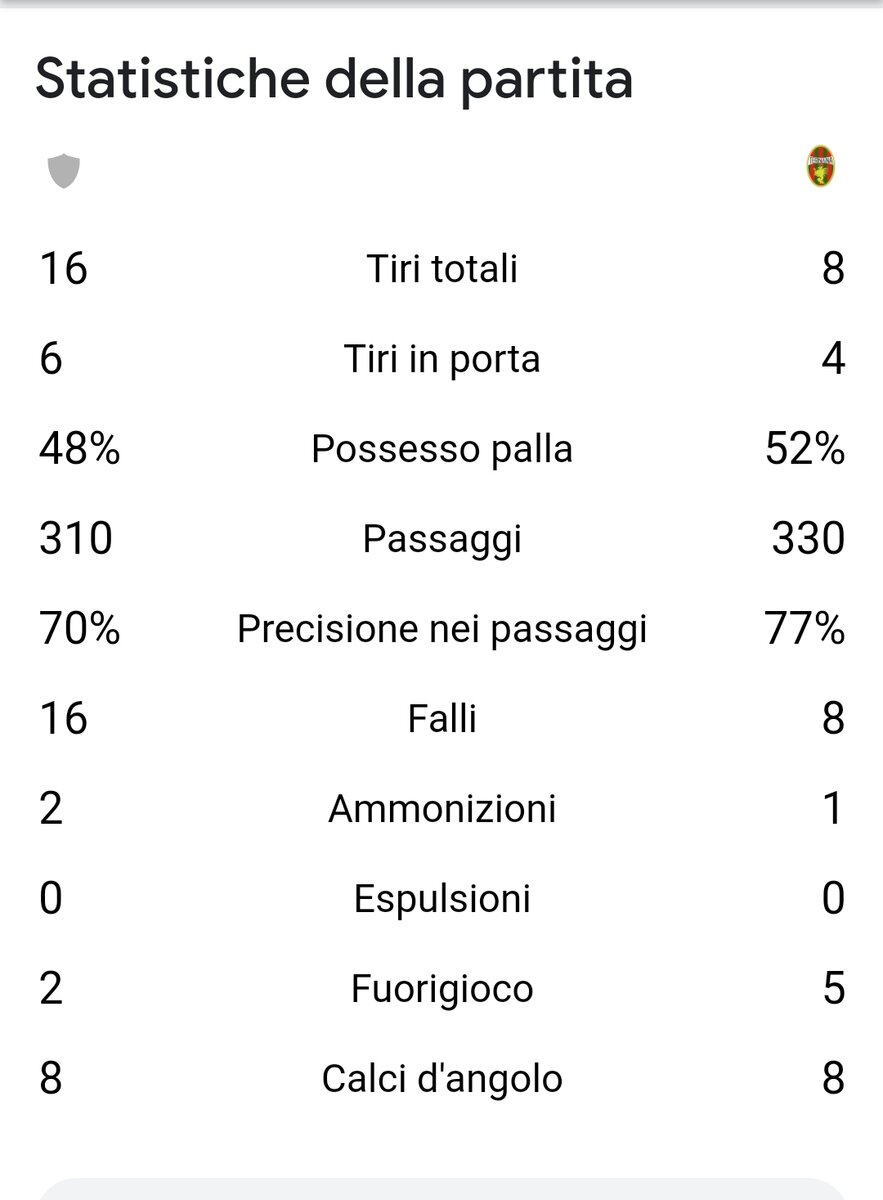Select the Espulsioni row label
This screenshot has width=883, height=1200.
coord(442,899)
